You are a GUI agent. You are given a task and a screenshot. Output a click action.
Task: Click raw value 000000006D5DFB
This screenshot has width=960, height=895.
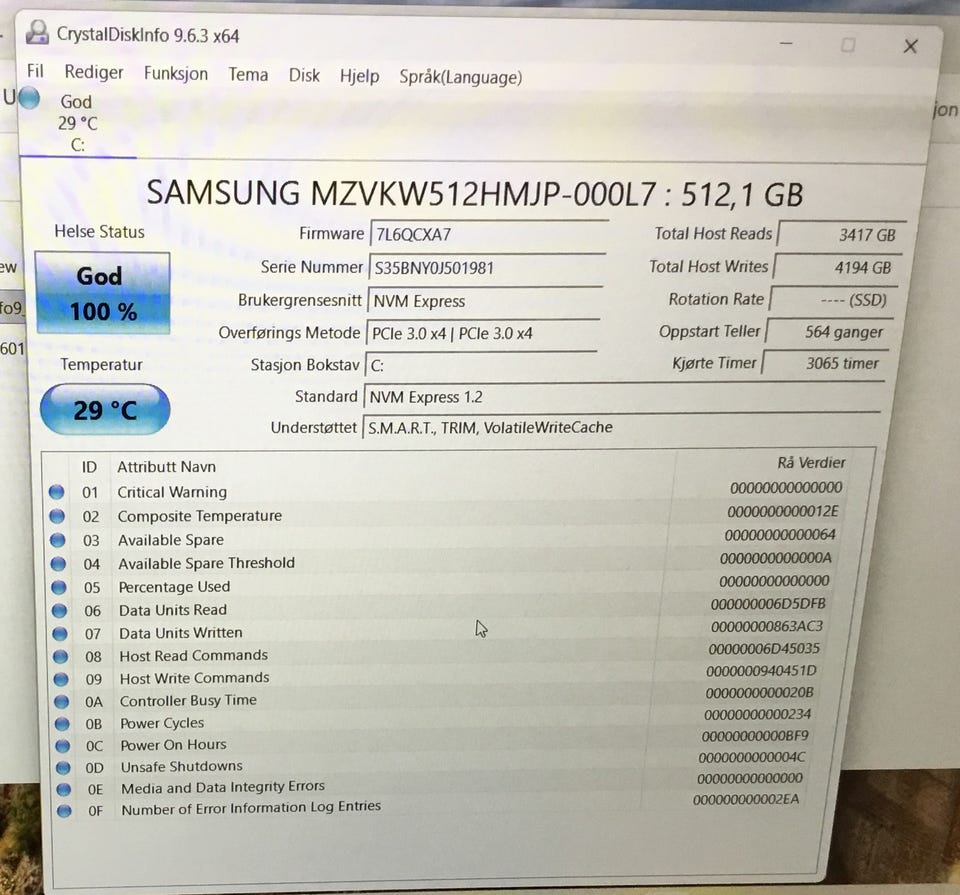click(x=768, y=604)
